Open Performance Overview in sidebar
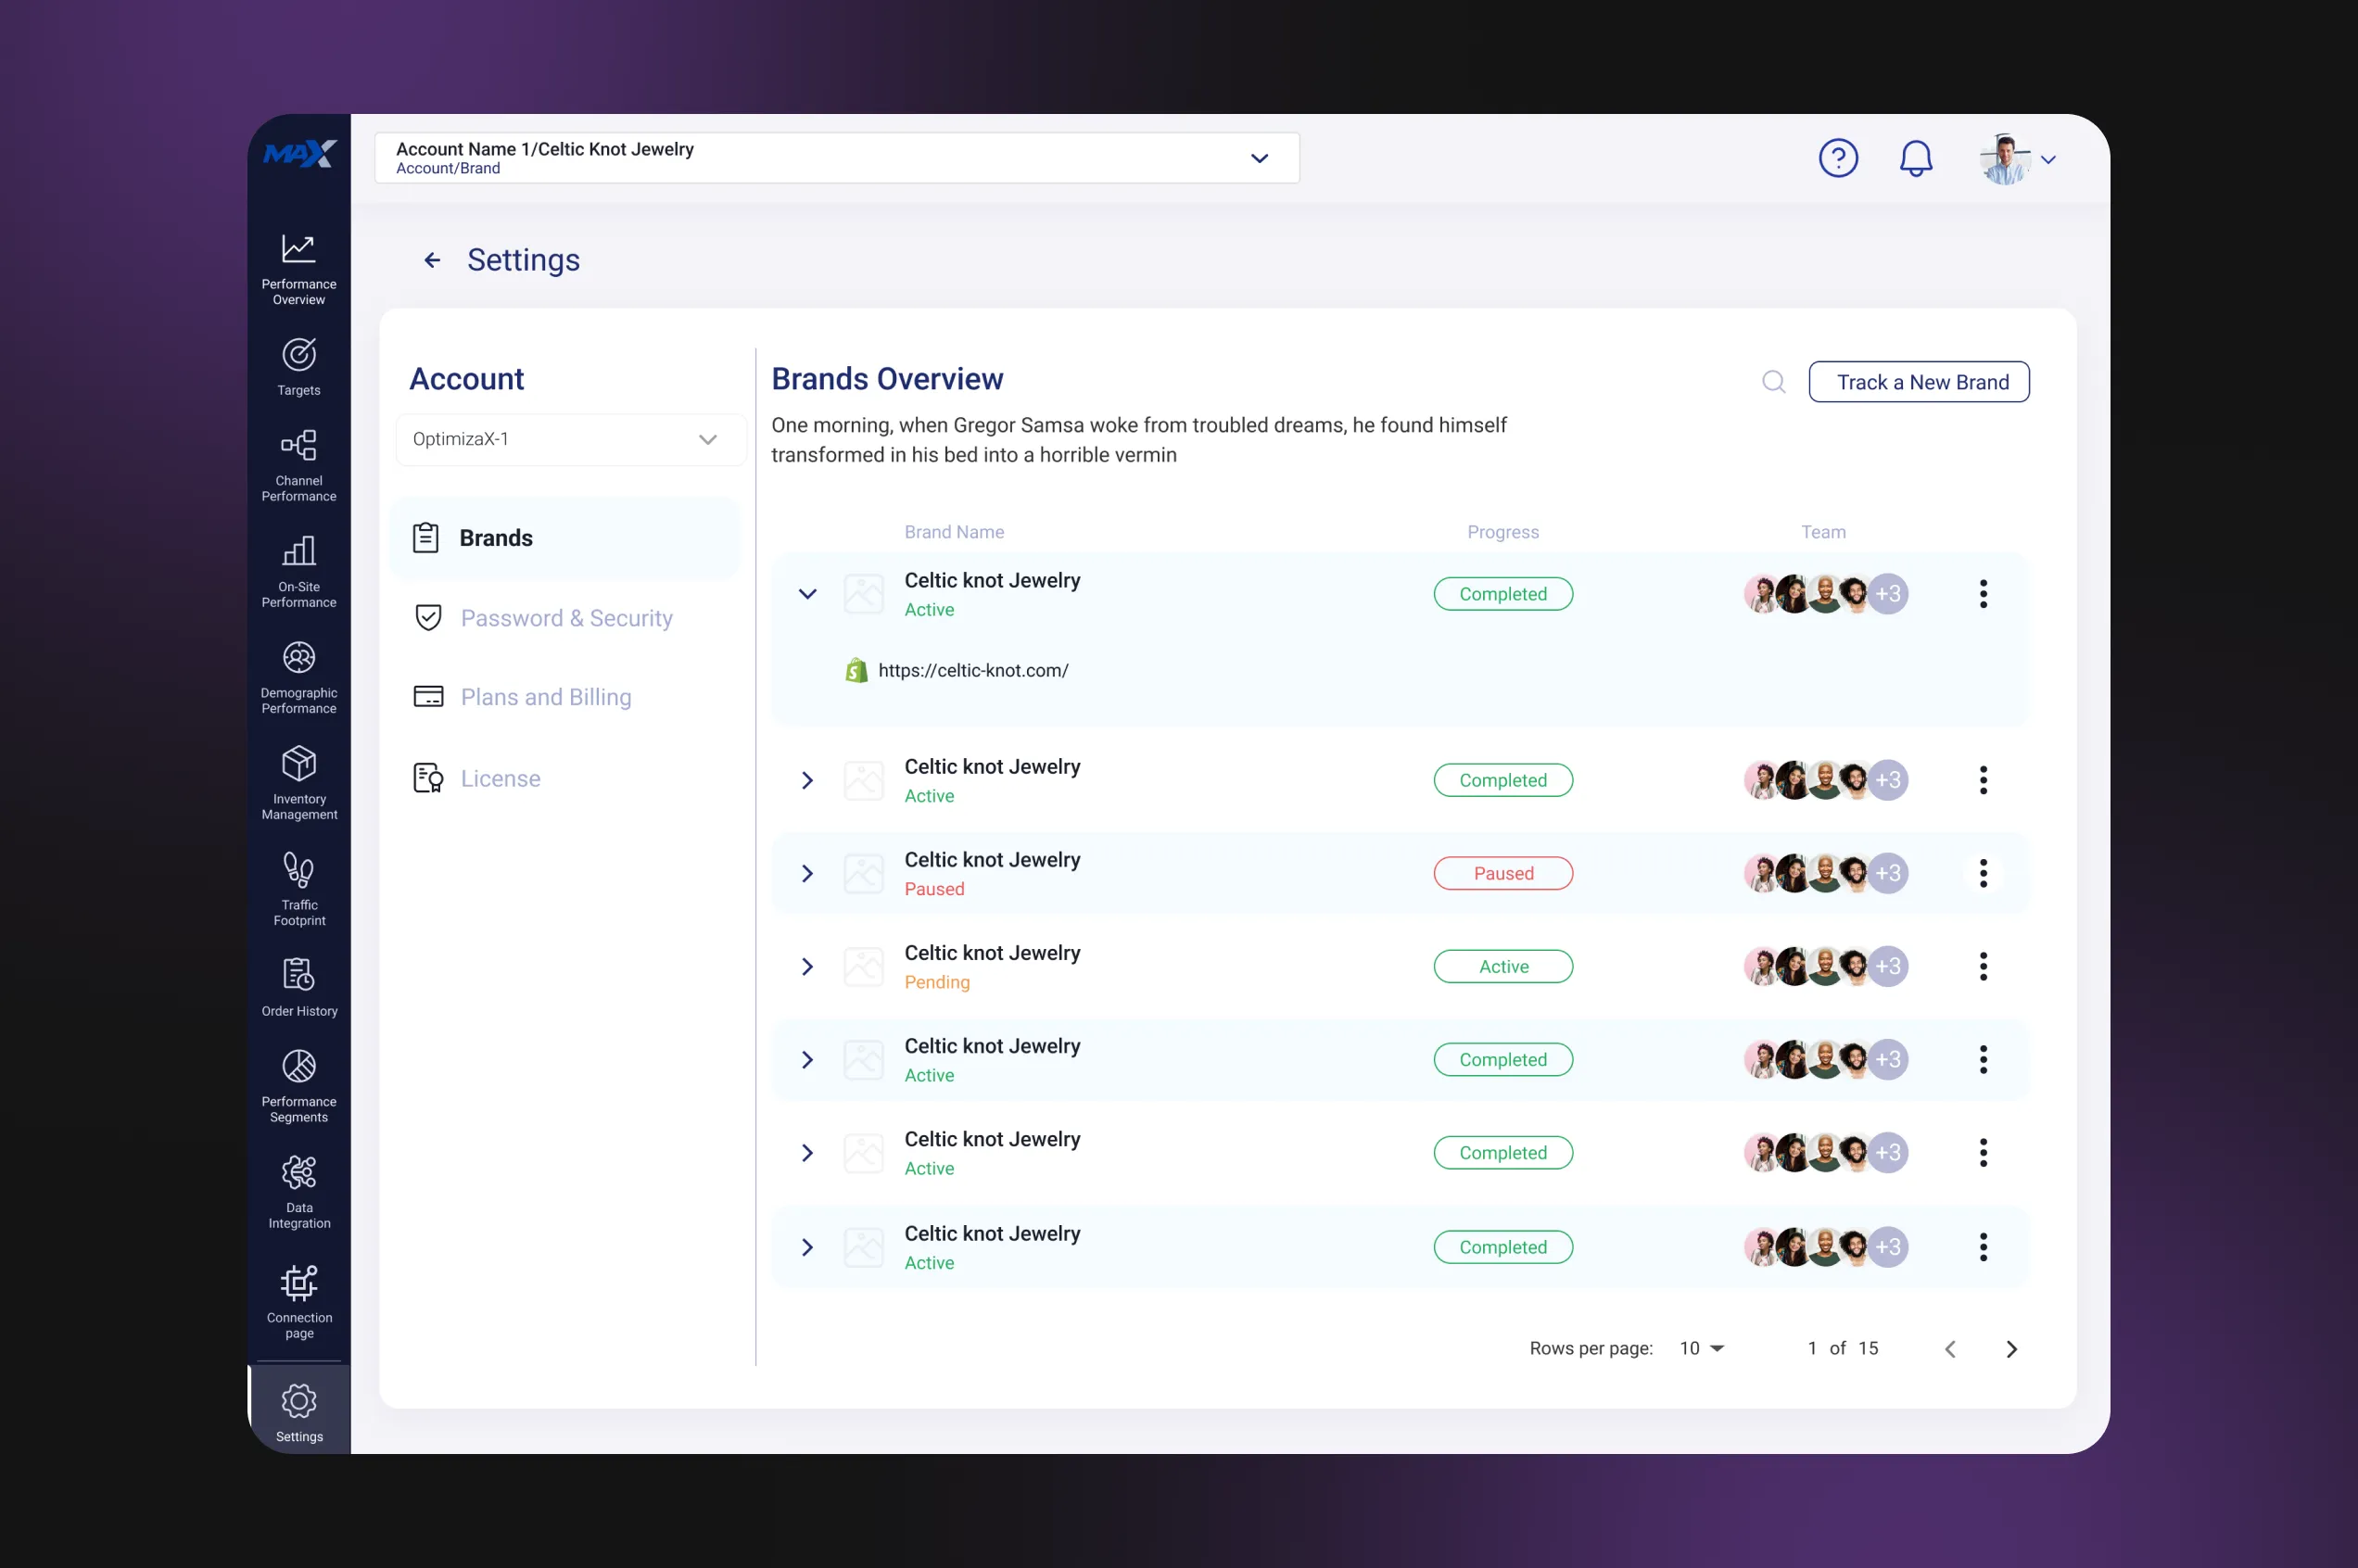 (298, 267)
